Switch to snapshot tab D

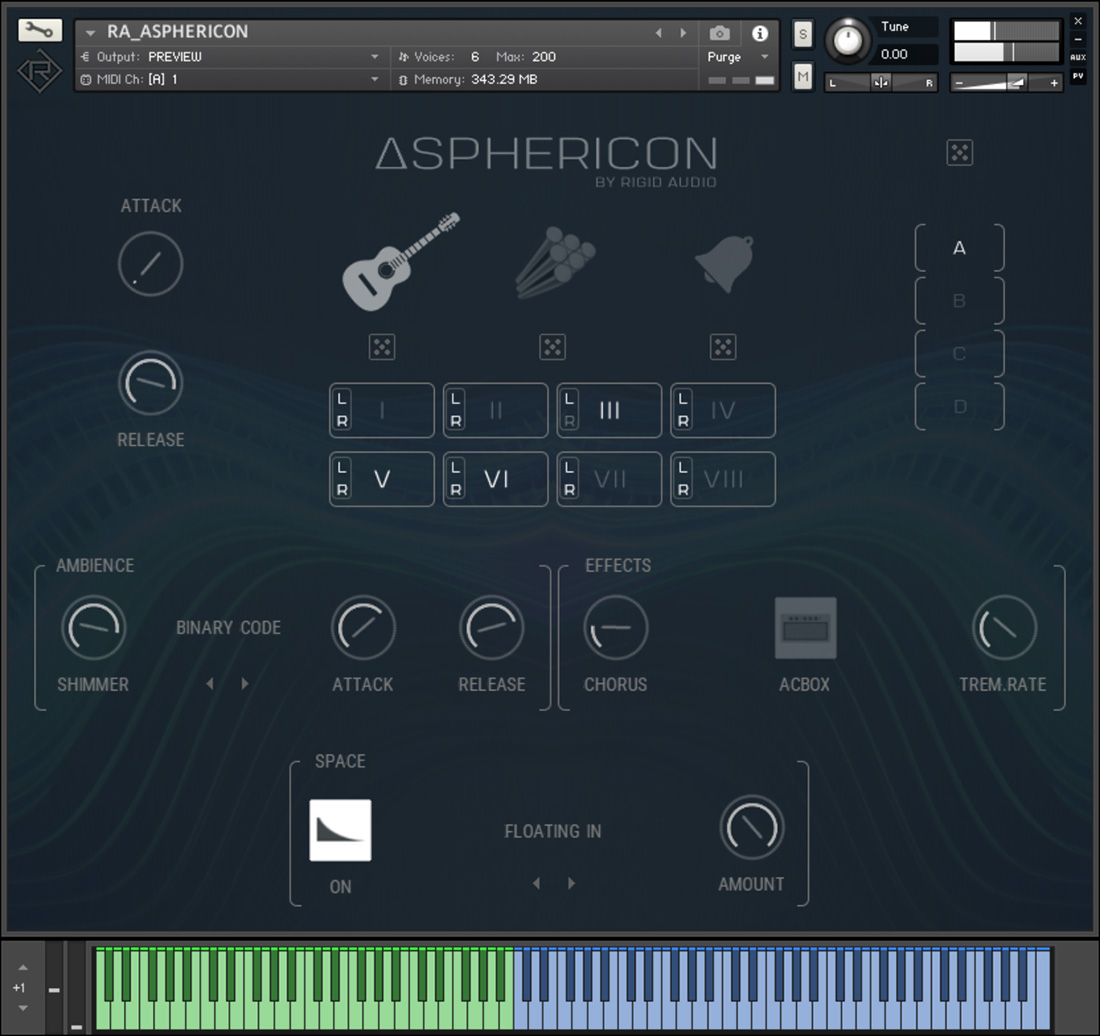[960, 407]
